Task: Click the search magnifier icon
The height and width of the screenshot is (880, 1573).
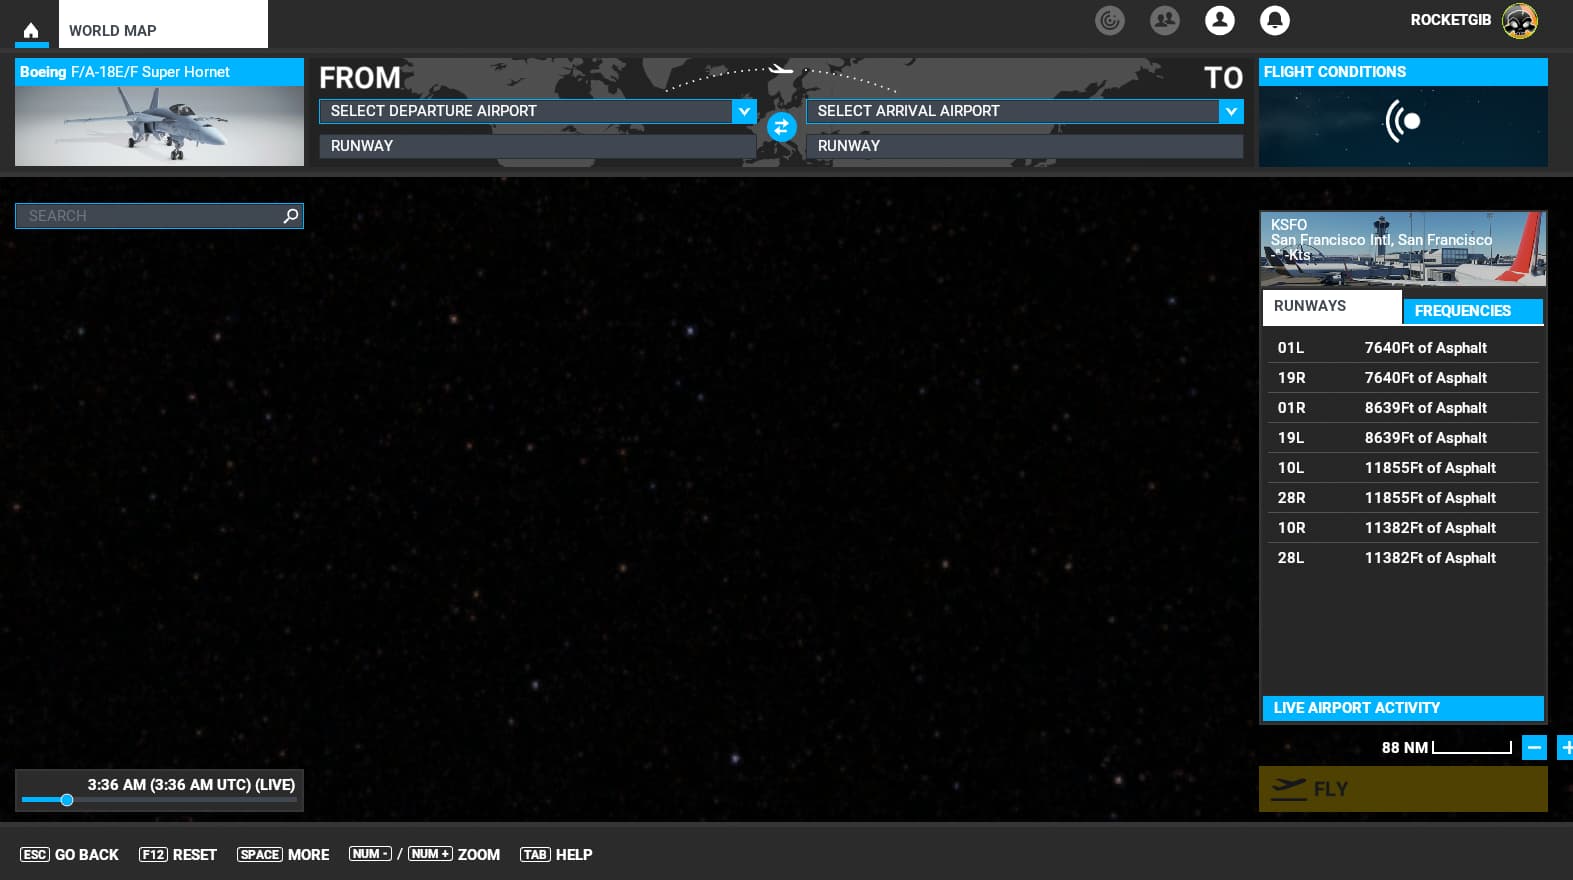Action: (291, 215)
